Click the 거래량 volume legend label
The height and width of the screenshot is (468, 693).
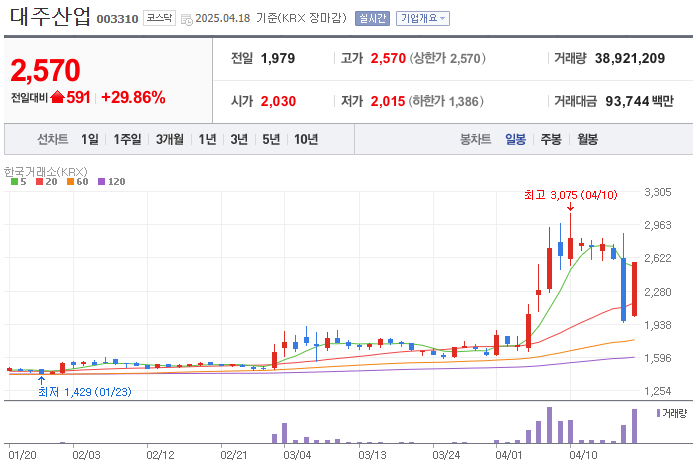674,413
